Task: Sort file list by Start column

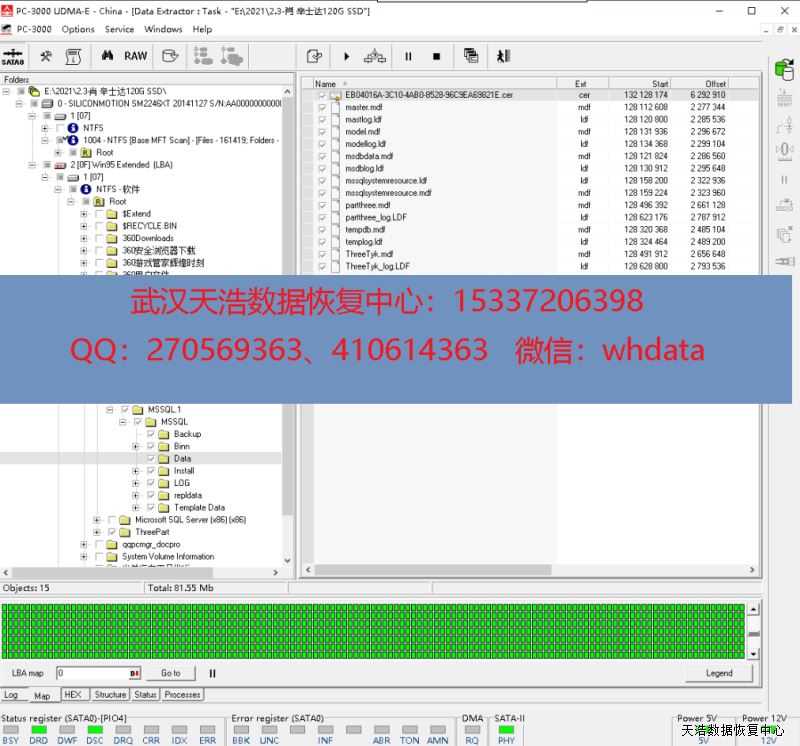Action: pyautogui.click(x=639, y=83)
